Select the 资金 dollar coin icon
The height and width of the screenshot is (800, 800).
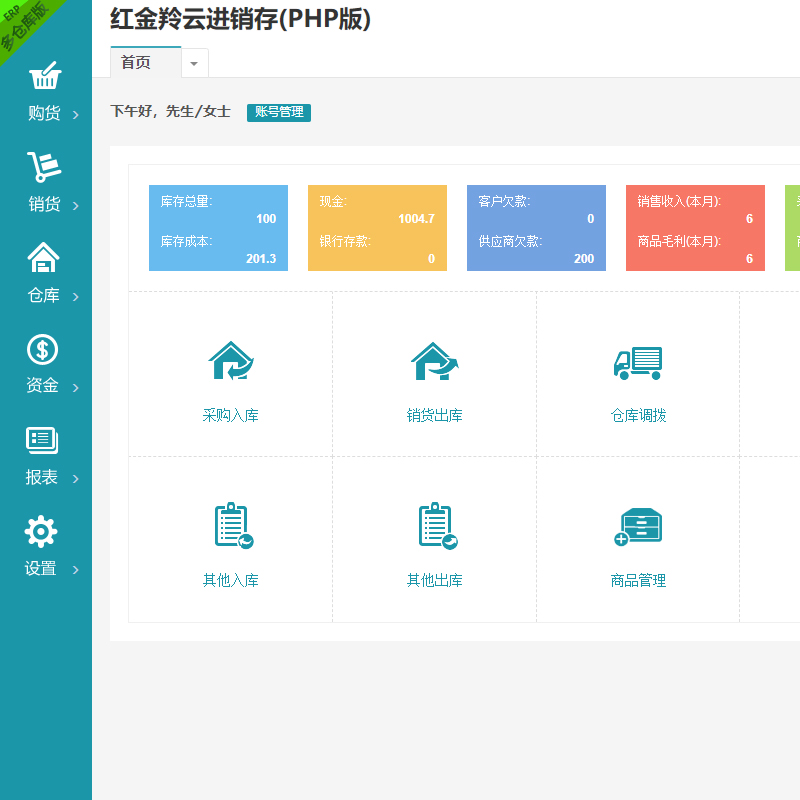42,349
